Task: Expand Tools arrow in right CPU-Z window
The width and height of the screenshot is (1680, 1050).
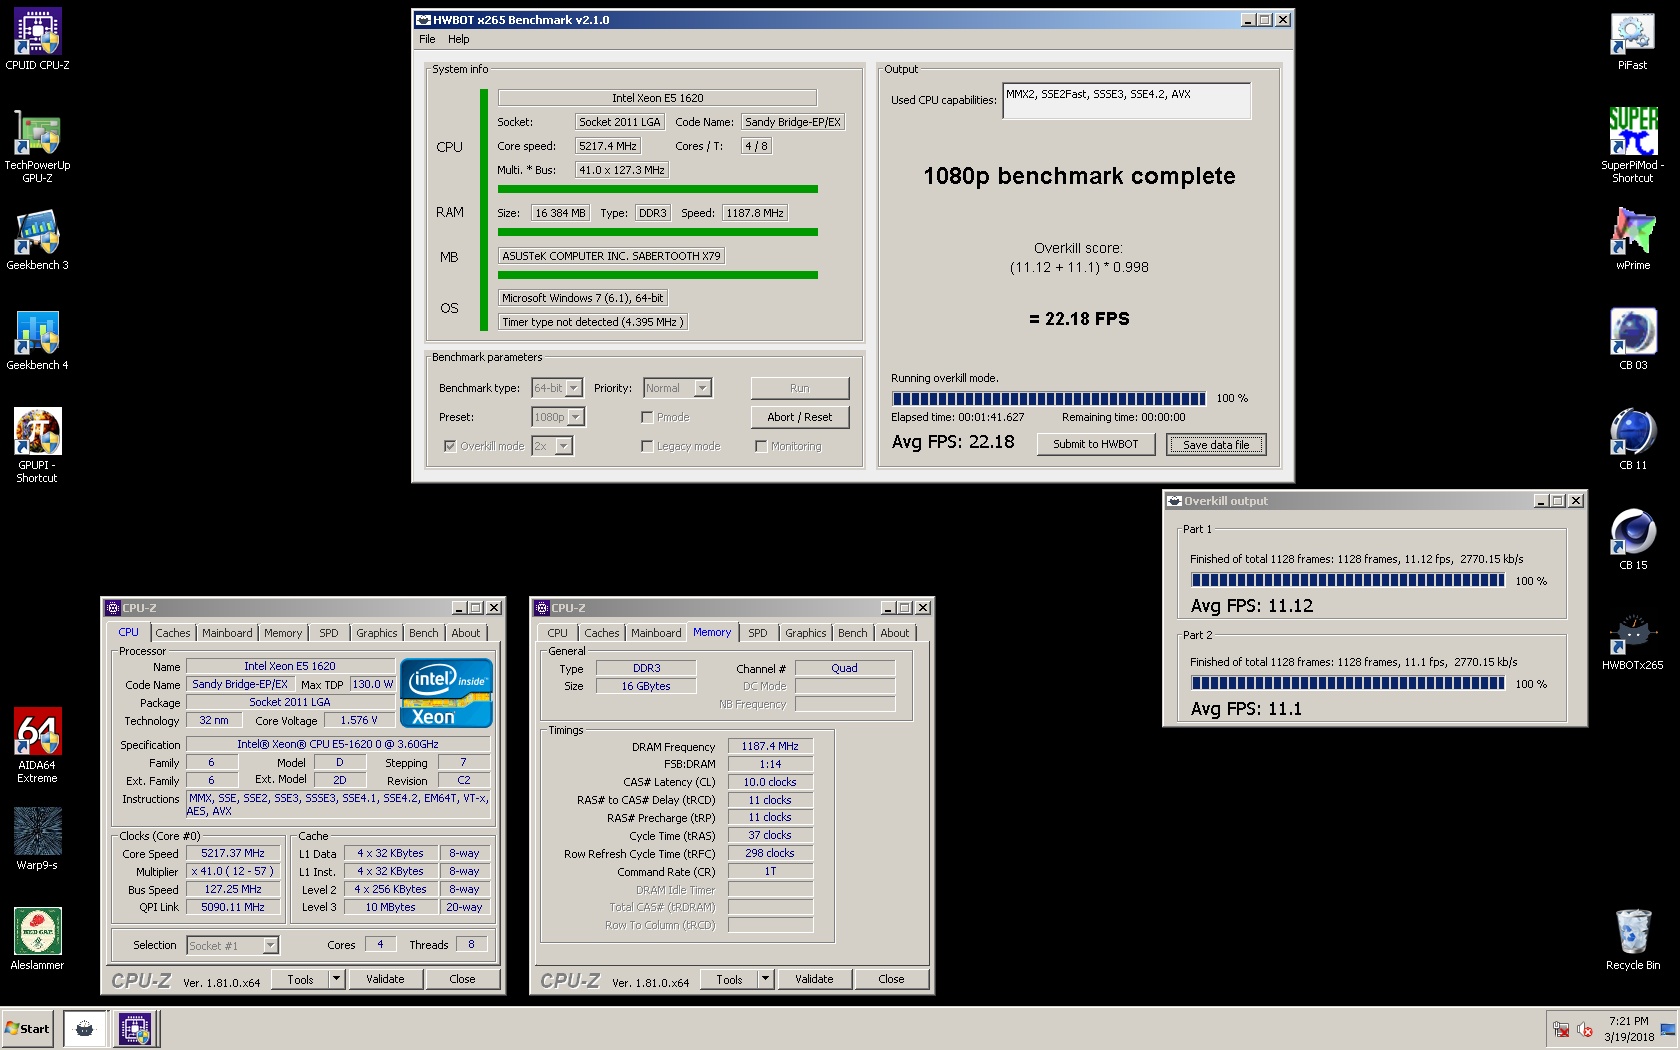Action: tap(765, 979)
